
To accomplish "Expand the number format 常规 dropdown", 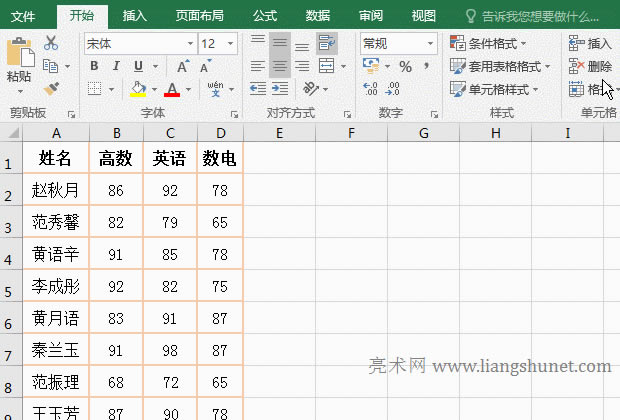I will click(431, 43).
